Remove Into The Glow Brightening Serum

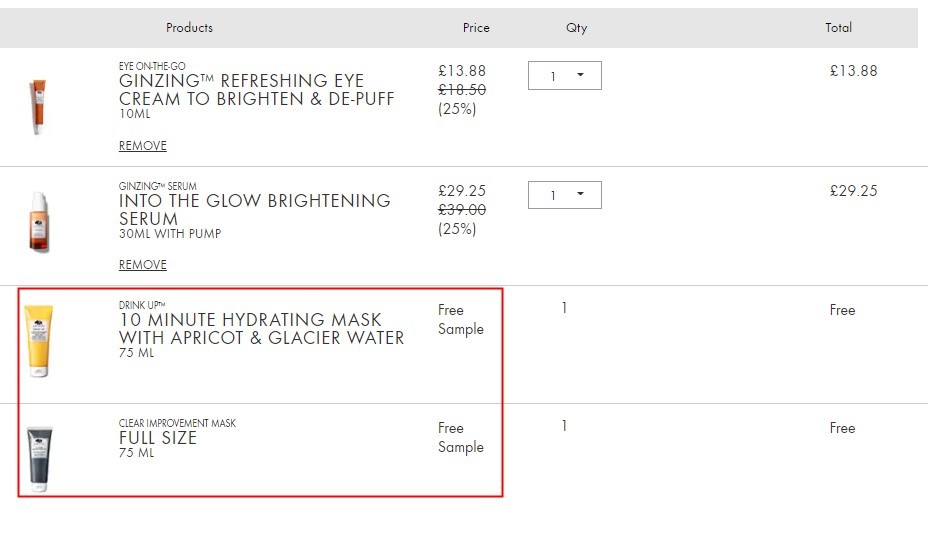[x=143, y=264]
